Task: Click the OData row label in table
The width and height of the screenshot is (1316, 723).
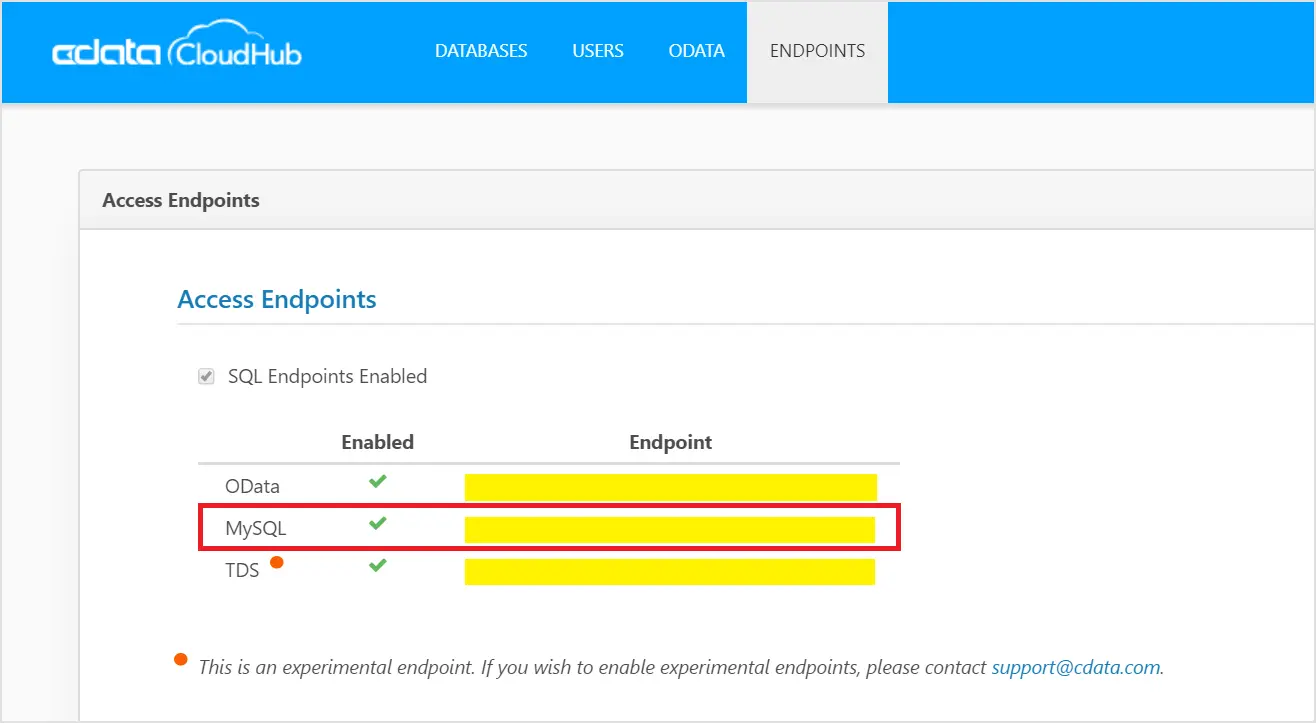Action: pyautogui.click(x=252, y=487)
